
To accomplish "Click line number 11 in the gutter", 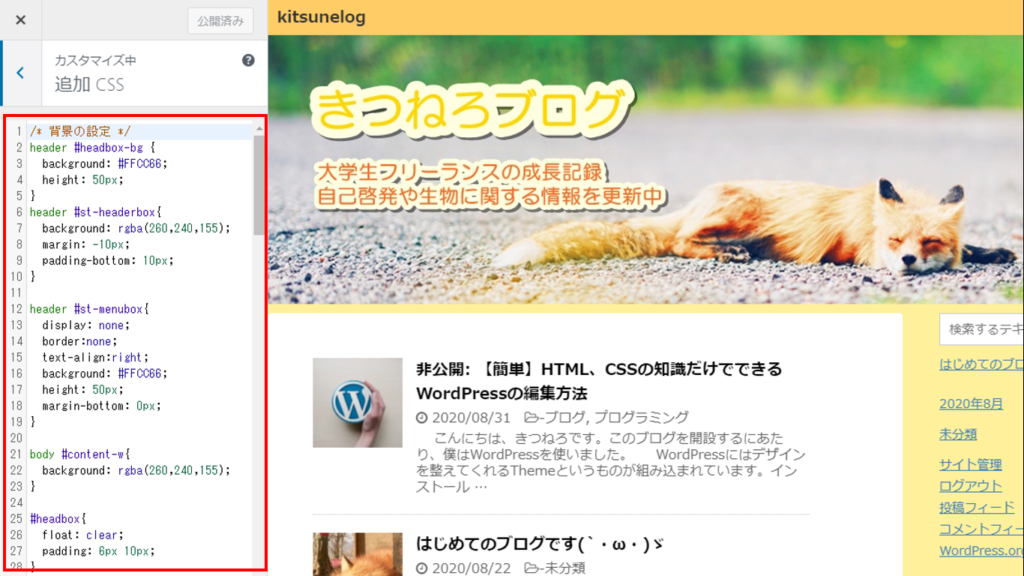I will [x=16, y=293].
